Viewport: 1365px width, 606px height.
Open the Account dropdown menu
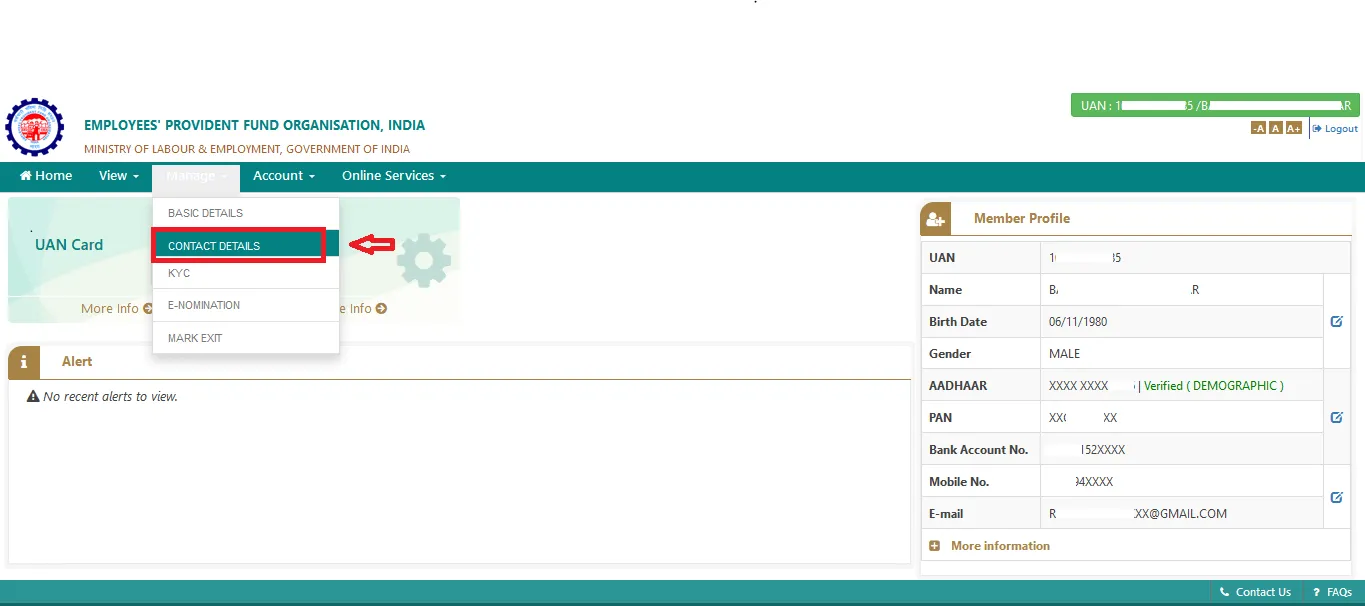(x=284, y=176)
